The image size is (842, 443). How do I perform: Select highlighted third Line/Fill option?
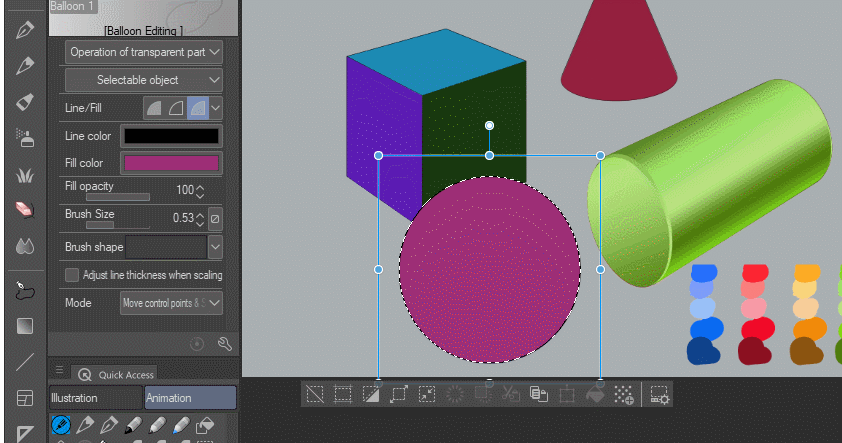(198, 108)
